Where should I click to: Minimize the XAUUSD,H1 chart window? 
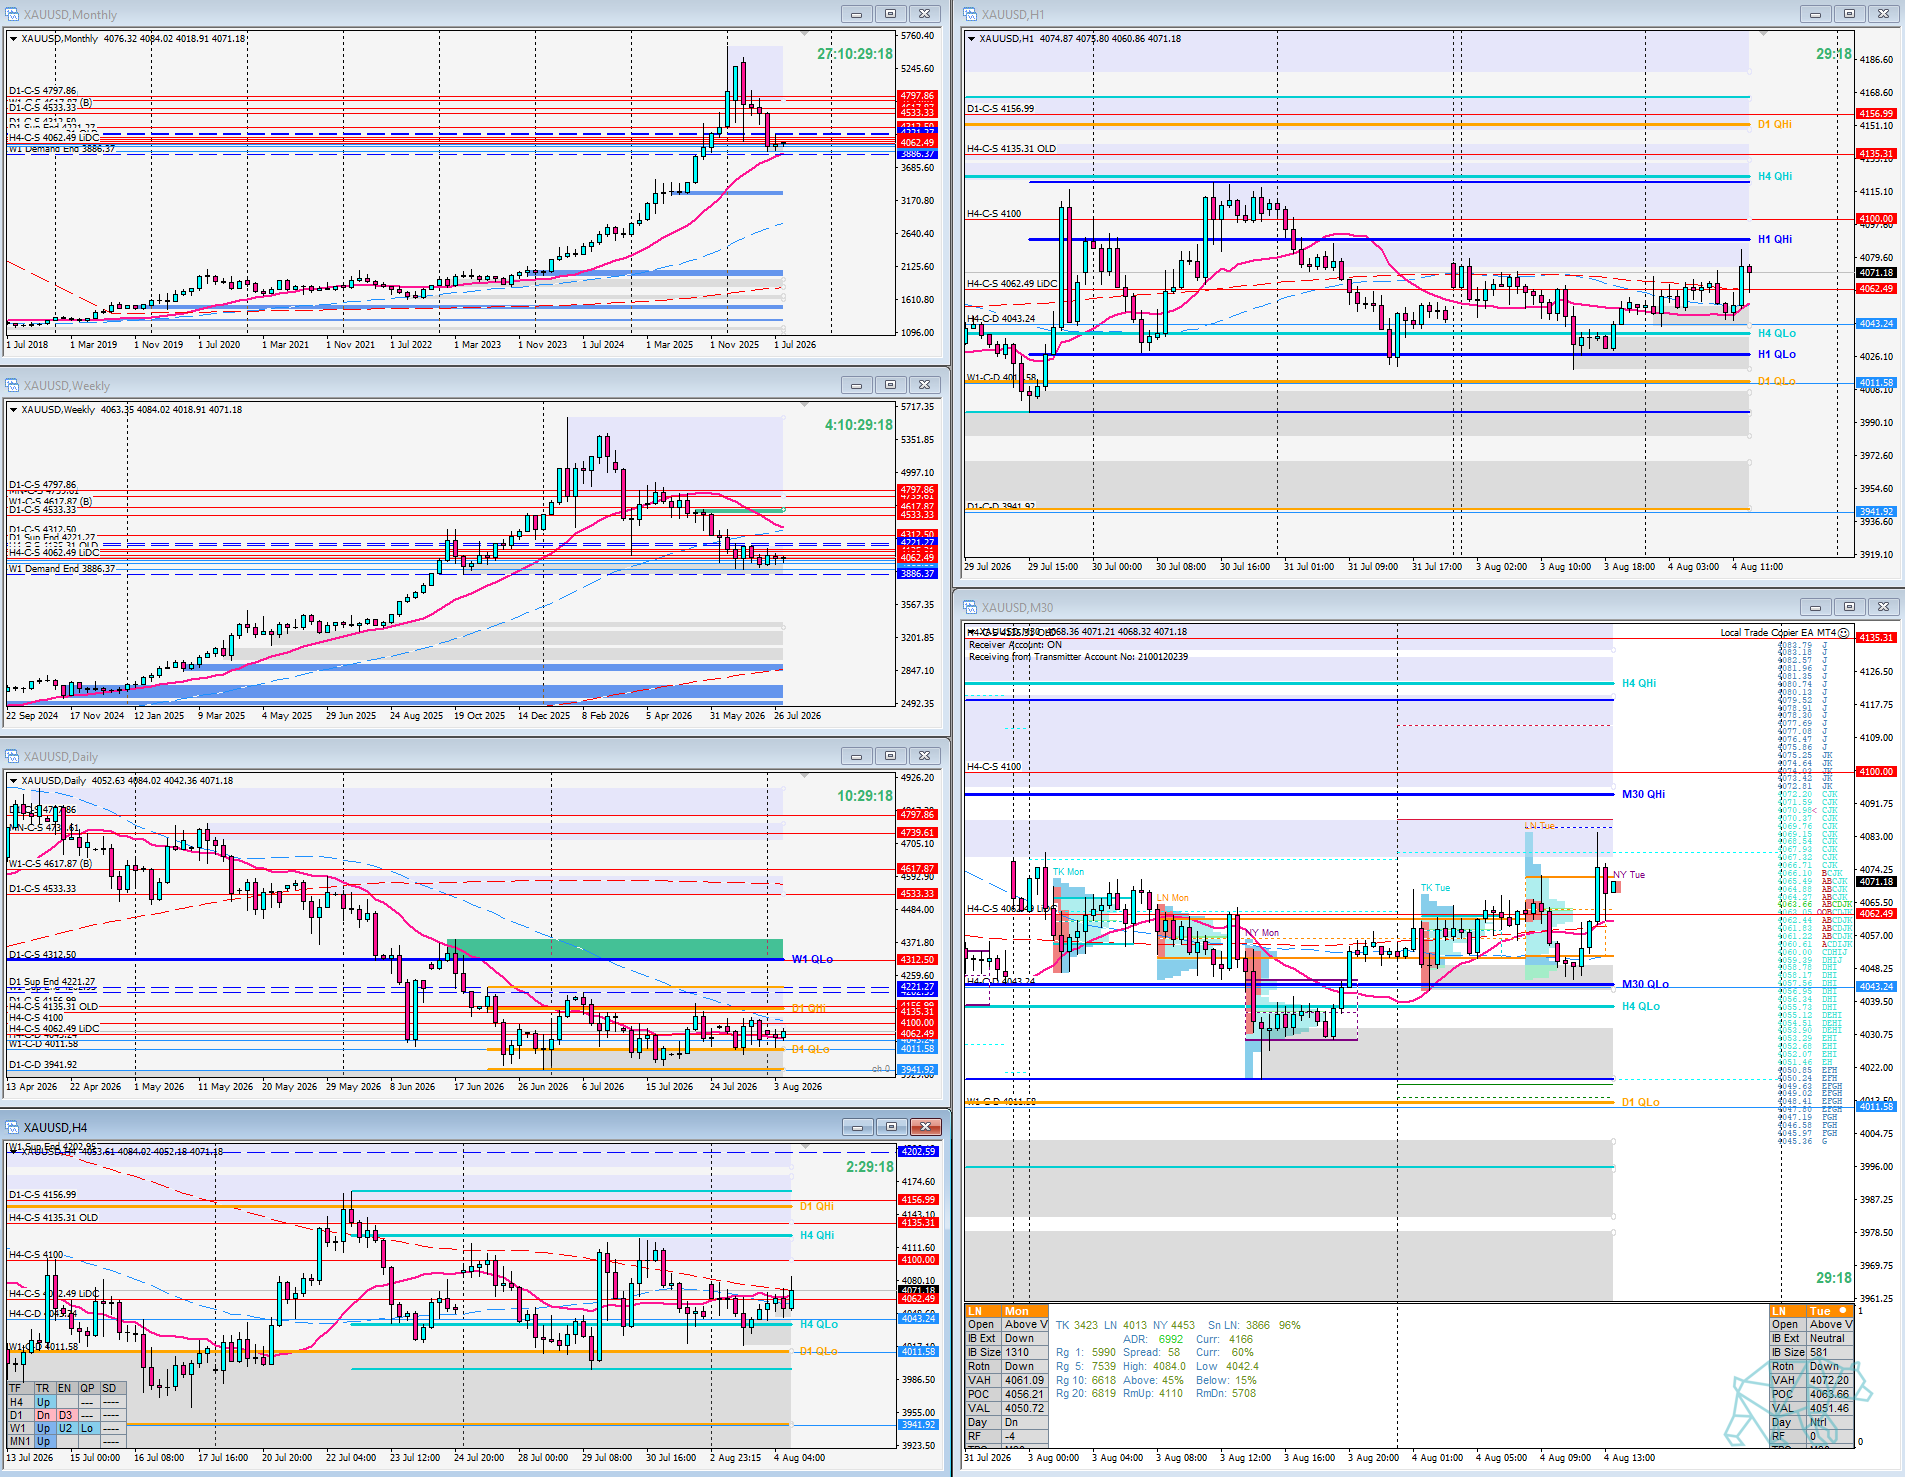coord(1815,14)
